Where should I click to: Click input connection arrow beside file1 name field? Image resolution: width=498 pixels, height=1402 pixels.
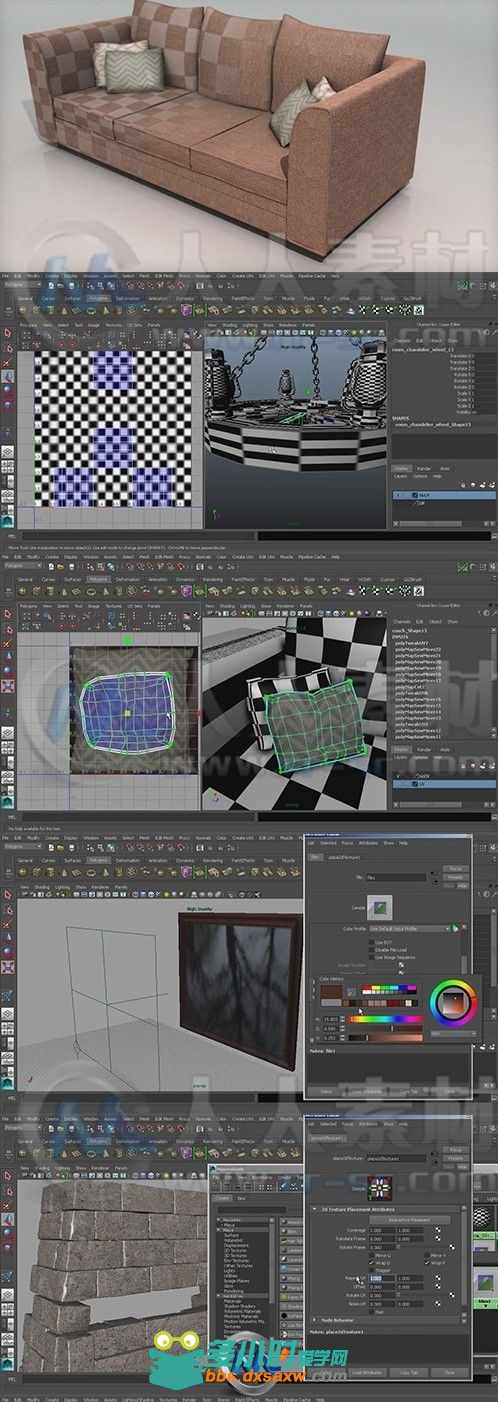(435, 873)
